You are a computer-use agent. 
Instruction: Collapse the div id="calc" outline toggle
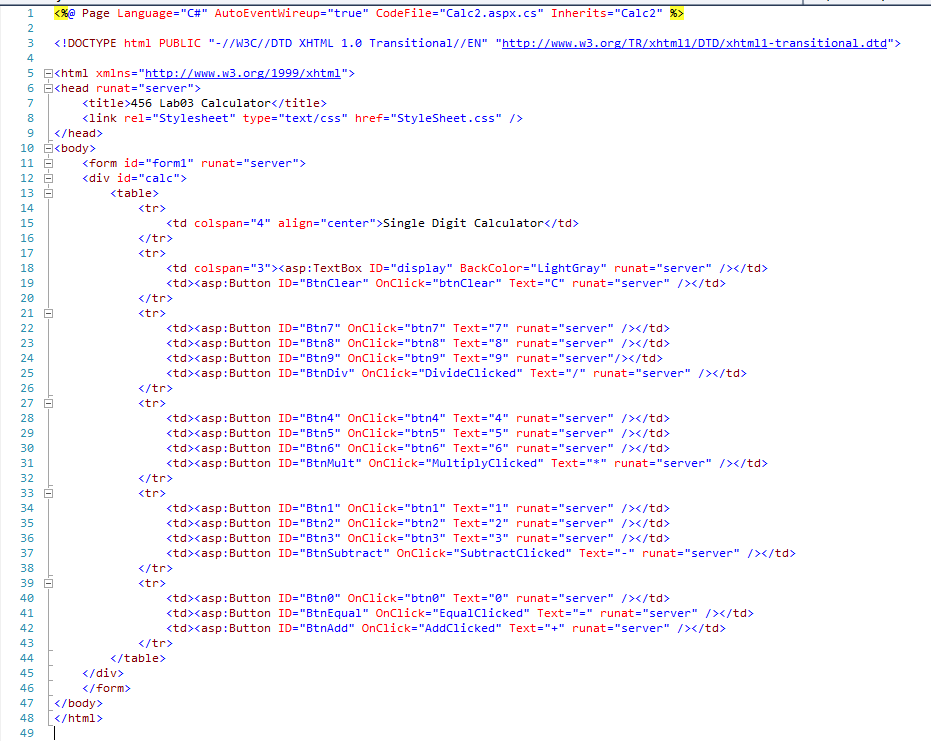pos(49,178)
